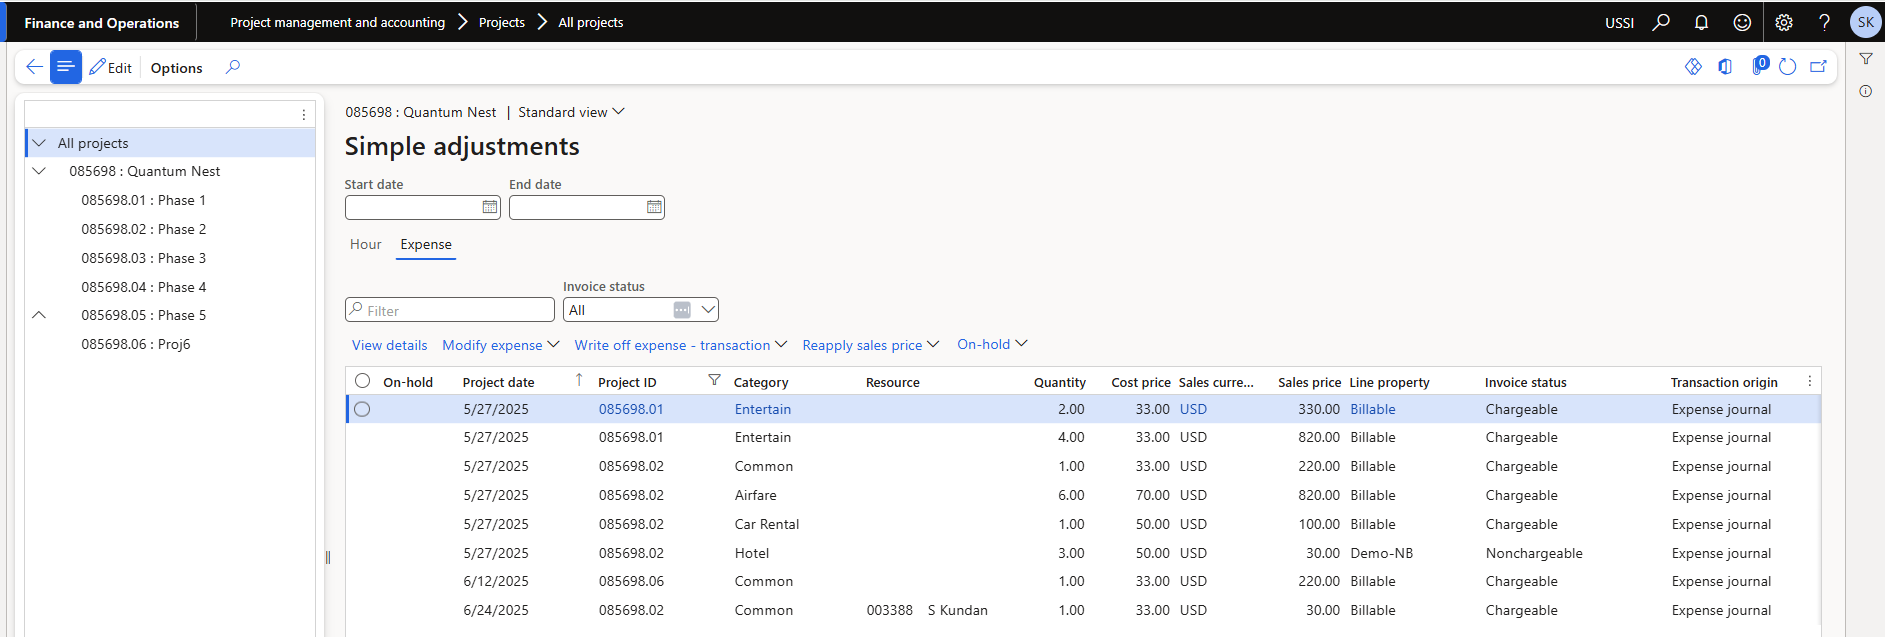Open Start date calendar picker
1885x637 pixels.
tap(490, 207)
